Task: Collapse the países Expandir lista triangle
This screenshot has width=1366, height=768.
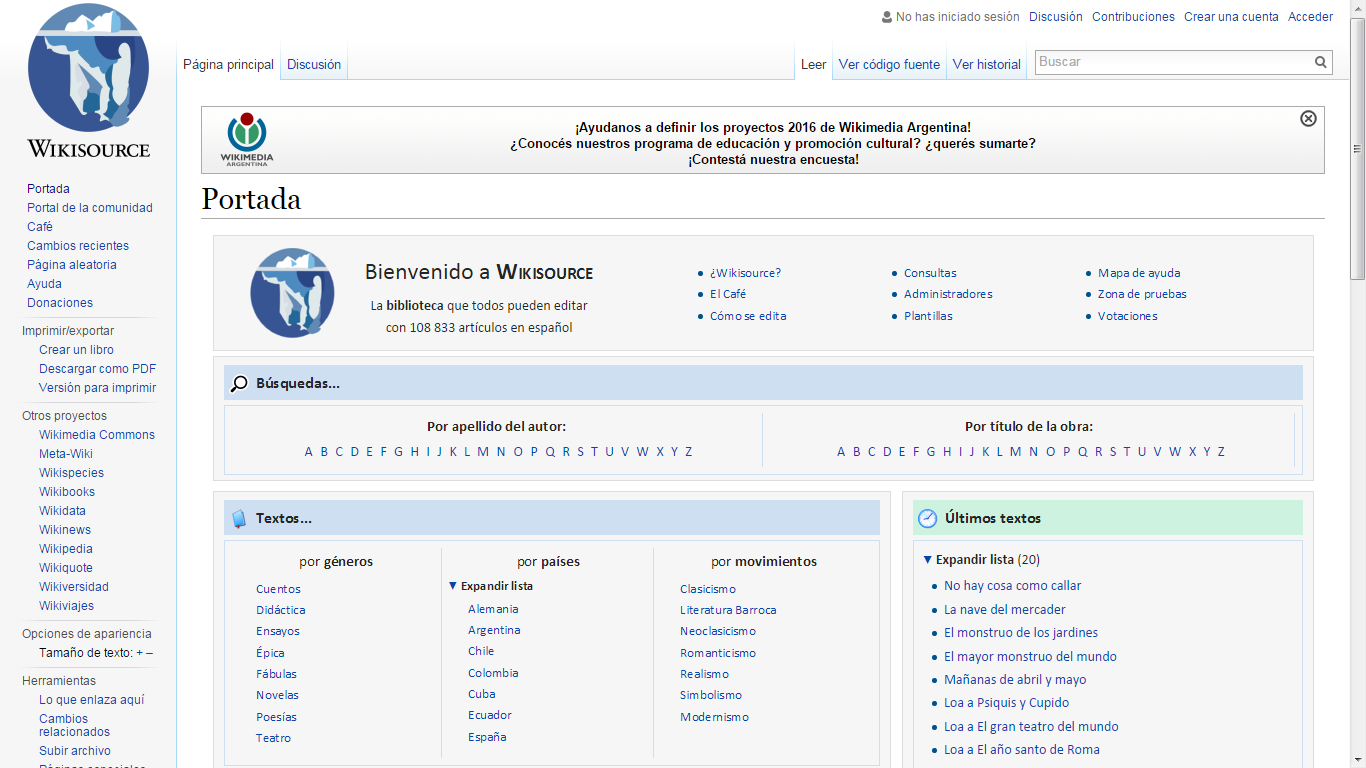Action: (453, 586)
